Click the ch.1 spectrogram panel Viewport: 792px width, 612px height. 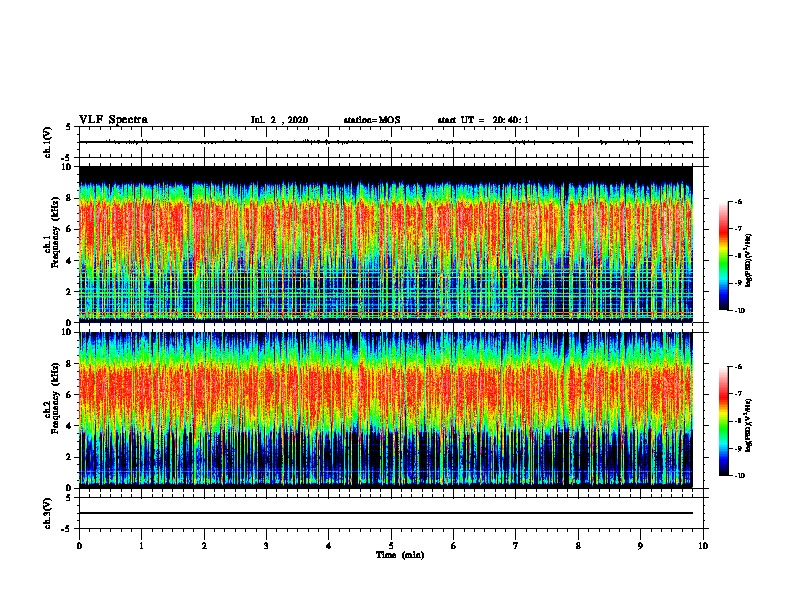click(386, 244)
